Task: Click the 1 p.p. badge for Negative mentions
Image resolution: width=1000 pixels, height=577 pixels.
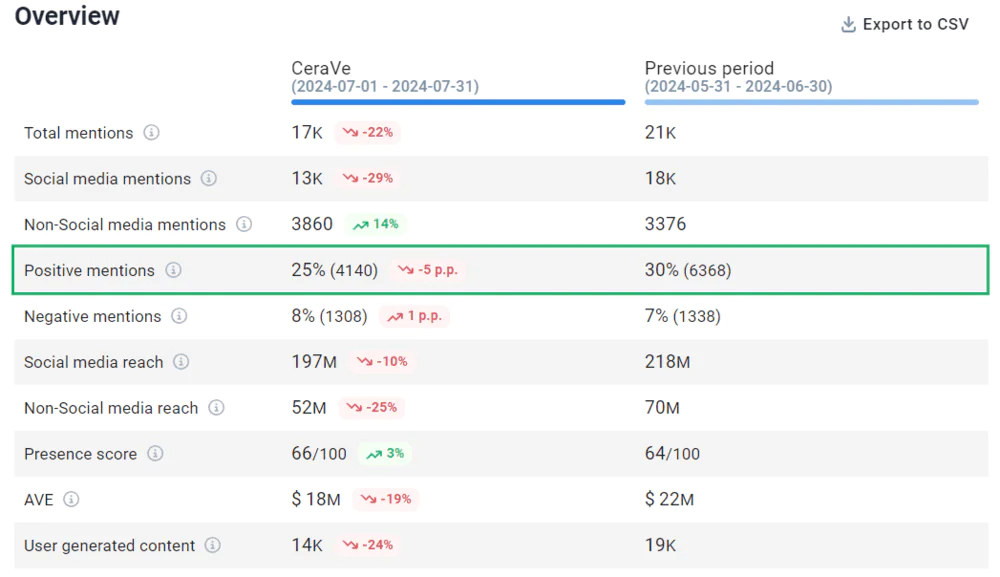Action: pyautogui.click(x=415, y=316)
